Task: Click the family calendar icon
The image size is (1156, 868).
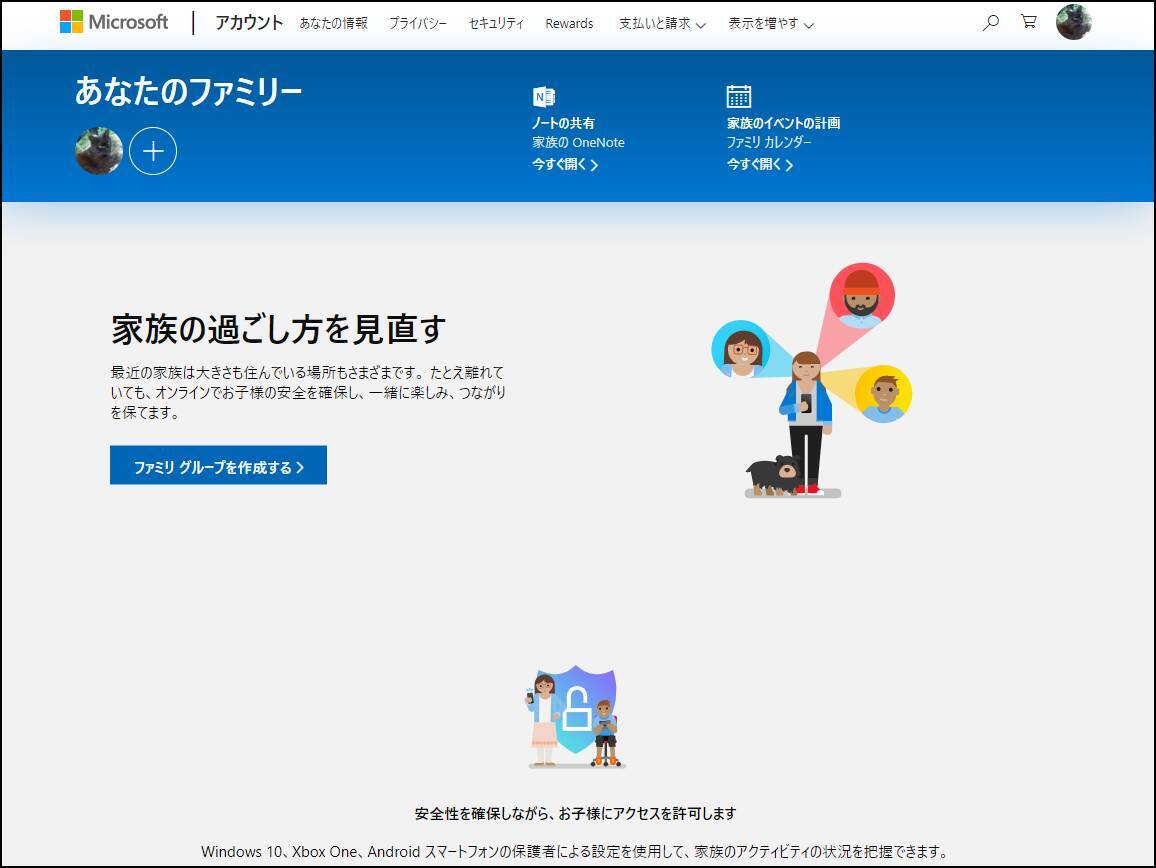Action: pos(738,96)
